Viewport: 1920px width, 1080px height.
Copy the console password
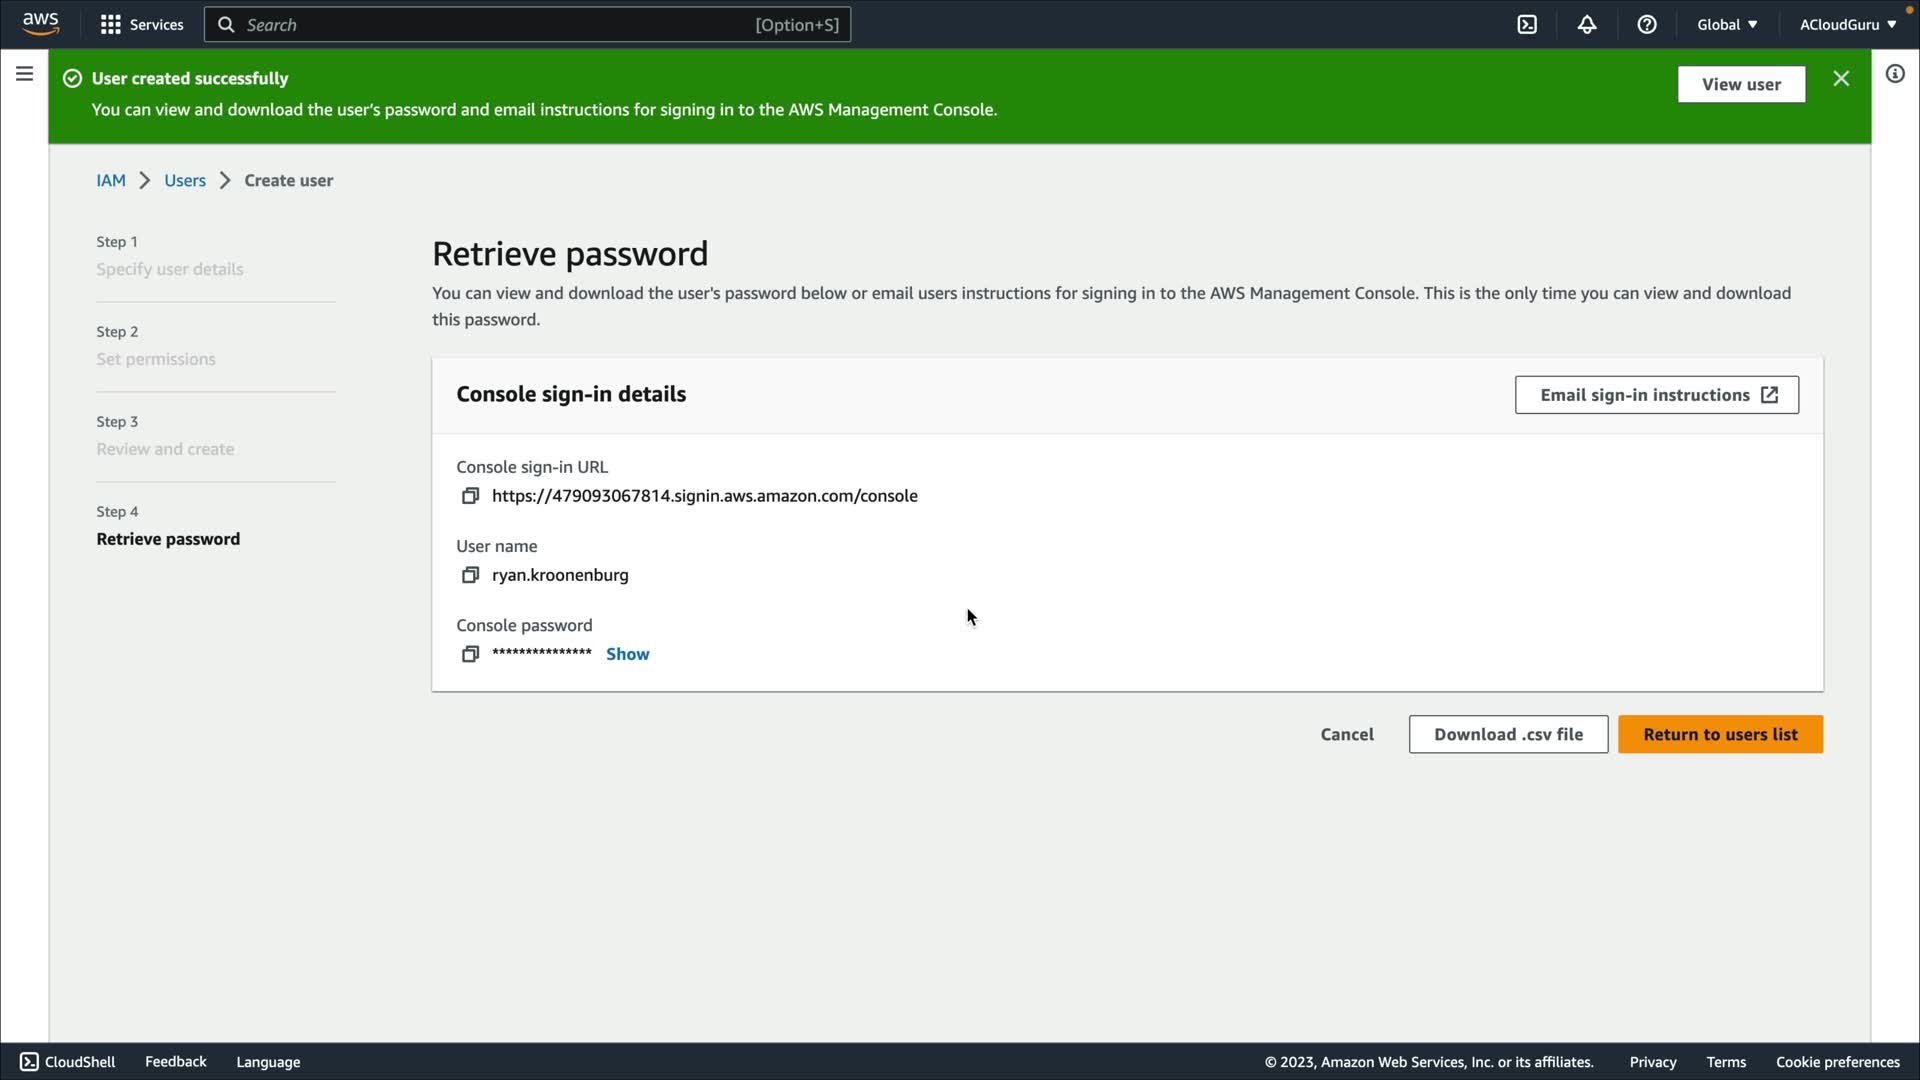coord(470,654)
